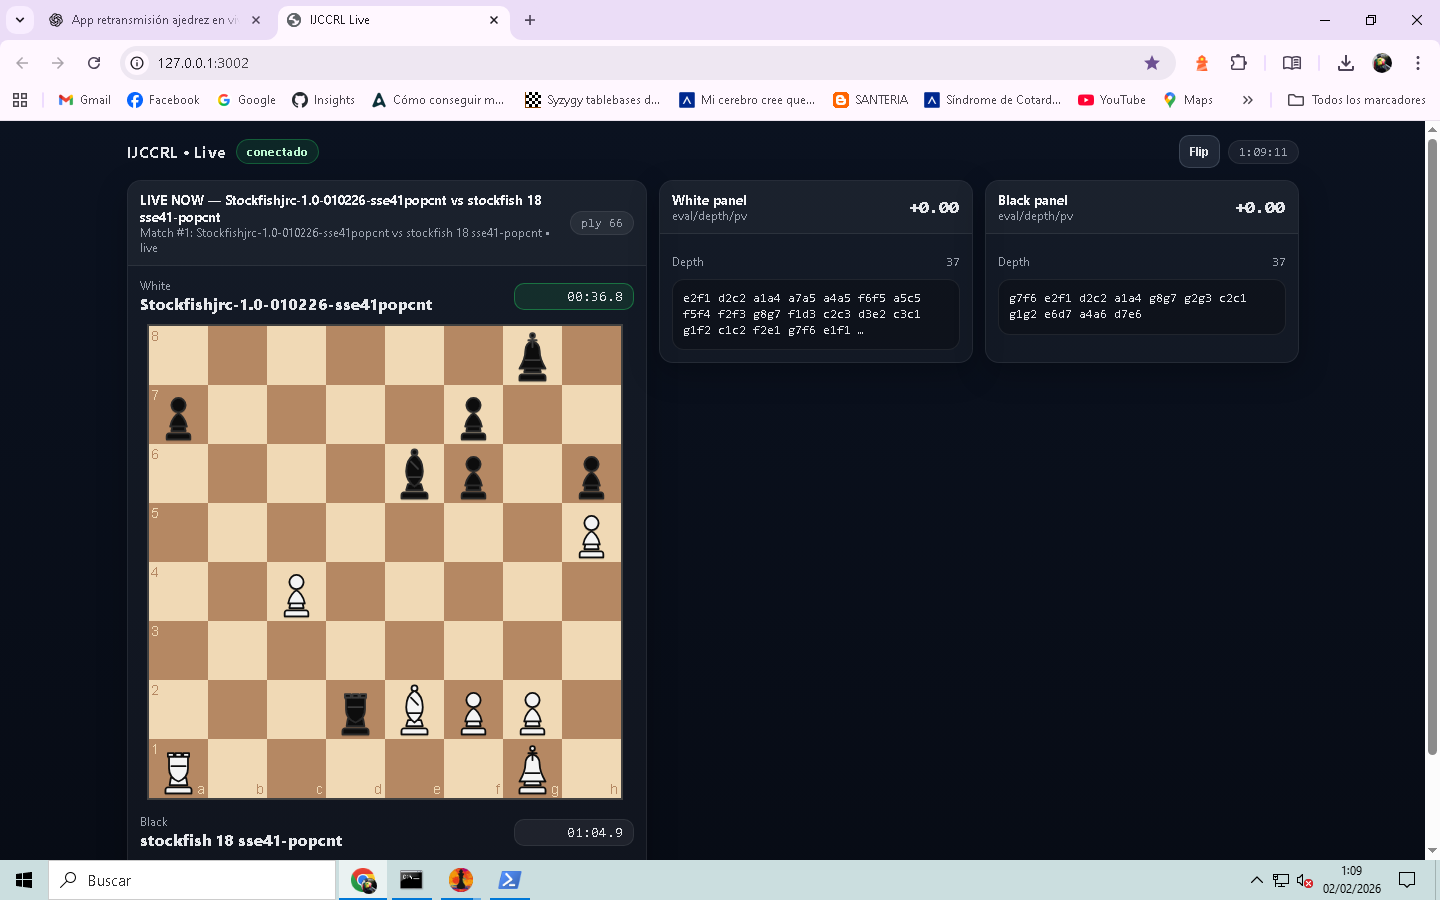
Task: Show hidden system tray icons
Action: coord(1256,881)
